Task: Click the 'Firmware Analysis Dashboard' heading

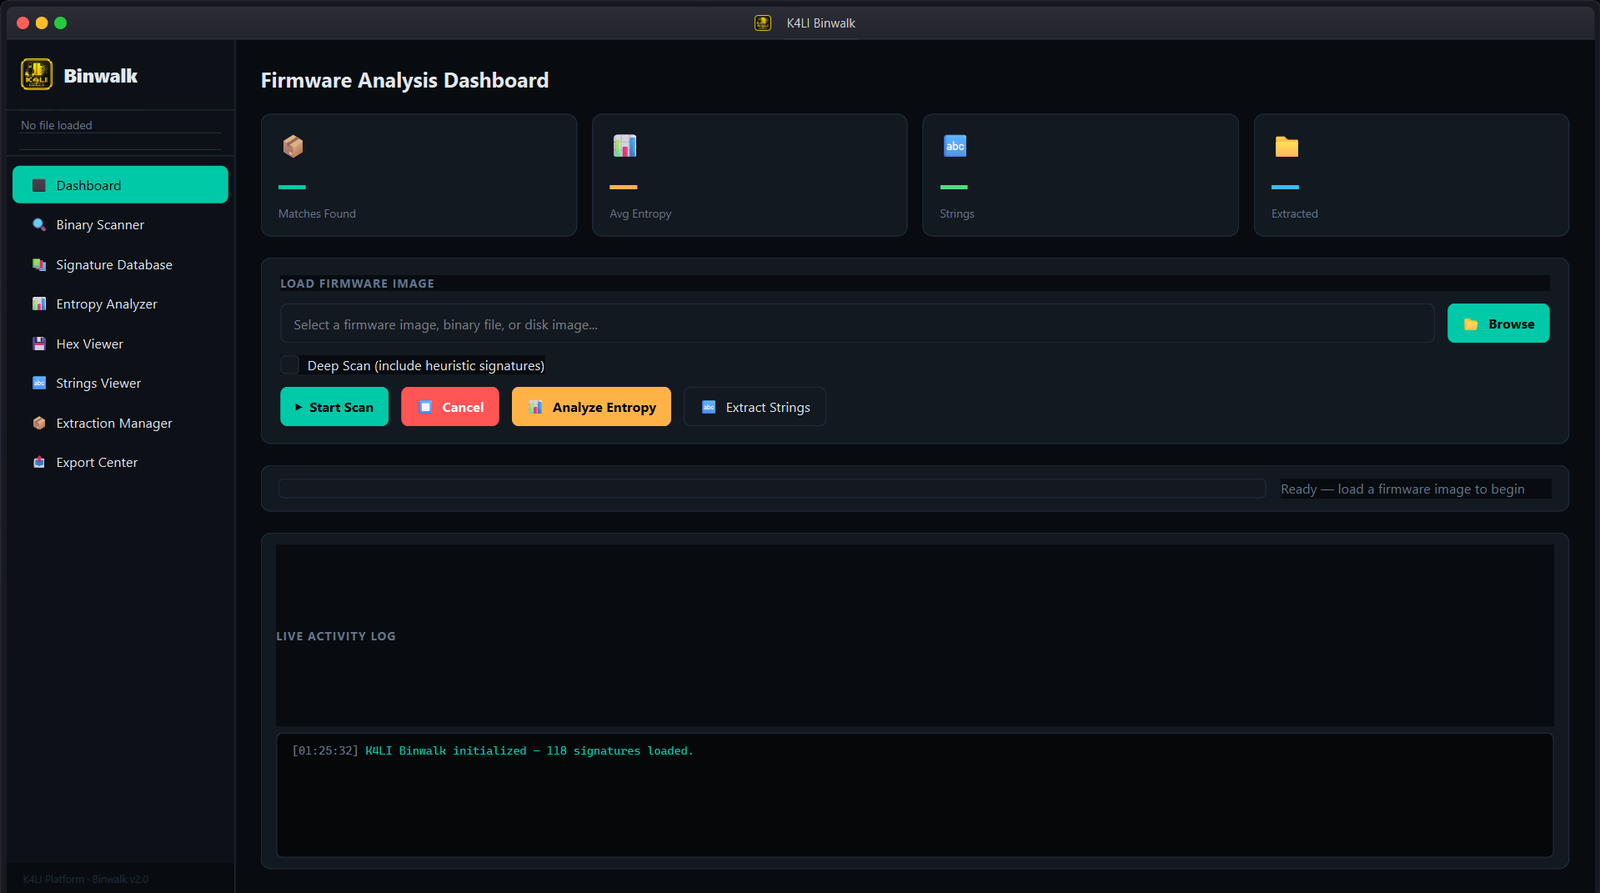Action: [405, 80]
